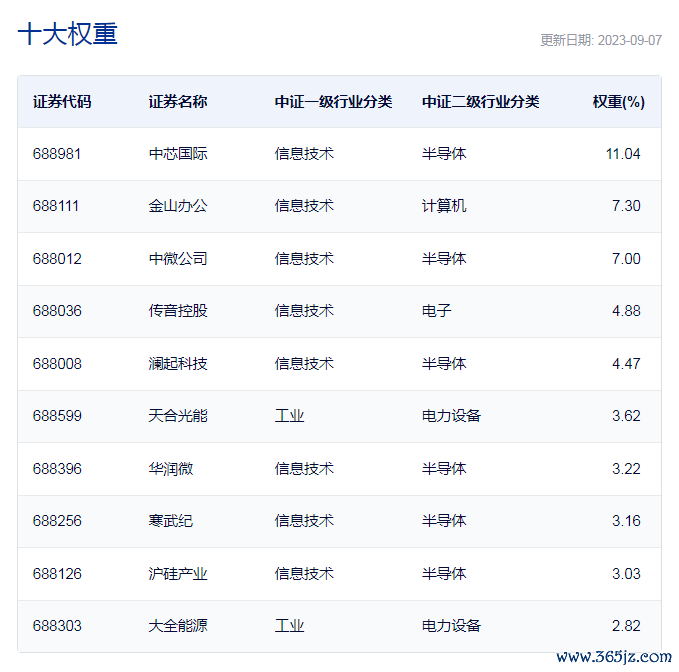This screenshot has height=672, width=679.
Task: Select security code 688981
Action: coord(57,154)
